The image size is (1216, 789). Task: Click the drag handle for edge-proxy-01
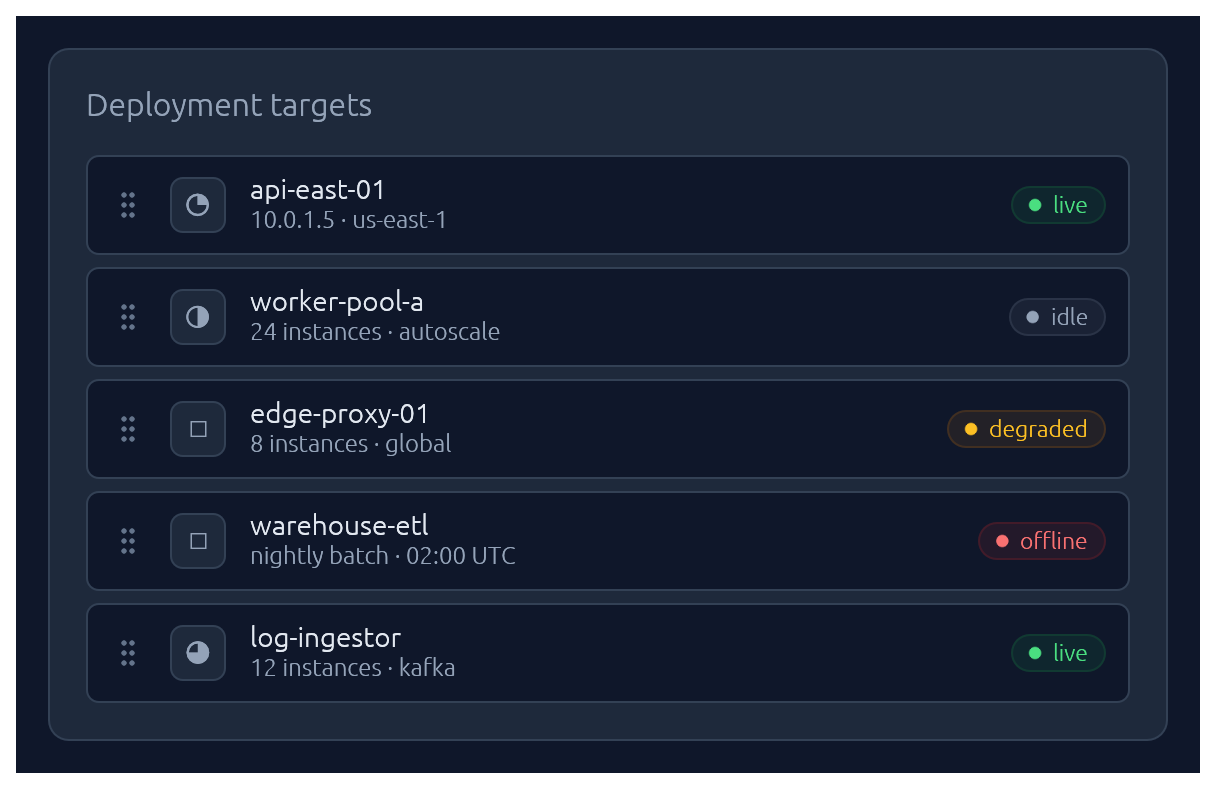pyautogui.click(x=128, y=429)
